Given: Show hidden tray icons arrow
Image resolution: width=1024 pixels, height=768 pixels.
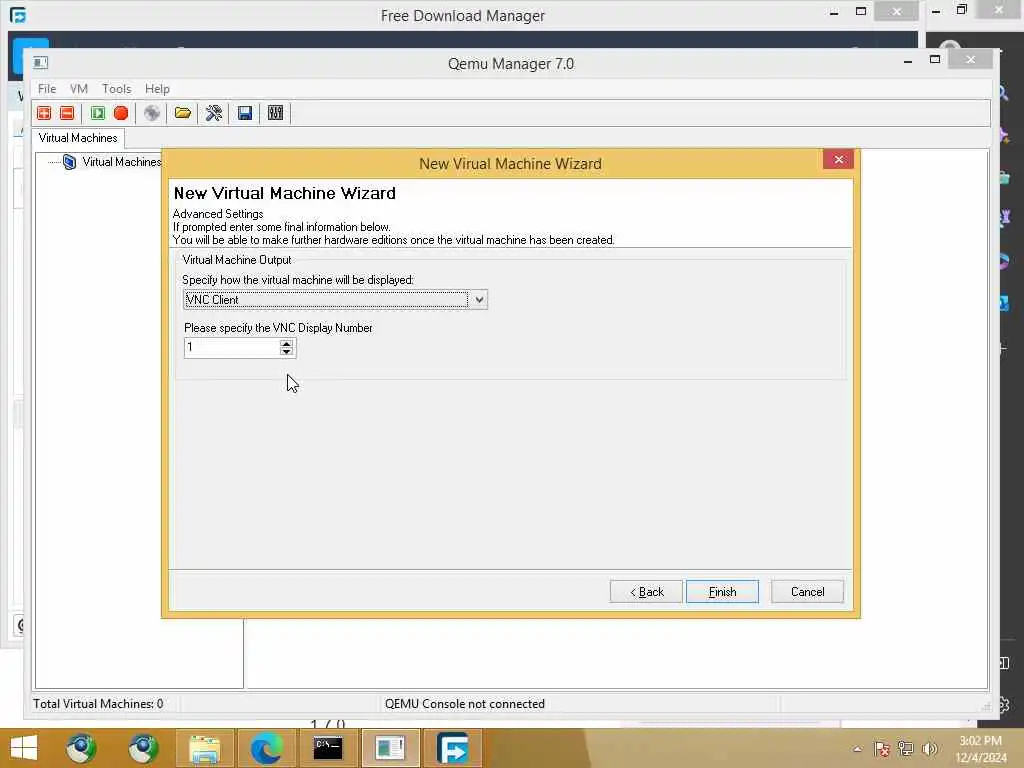Looking at the screenshot, I should (857, 749).
